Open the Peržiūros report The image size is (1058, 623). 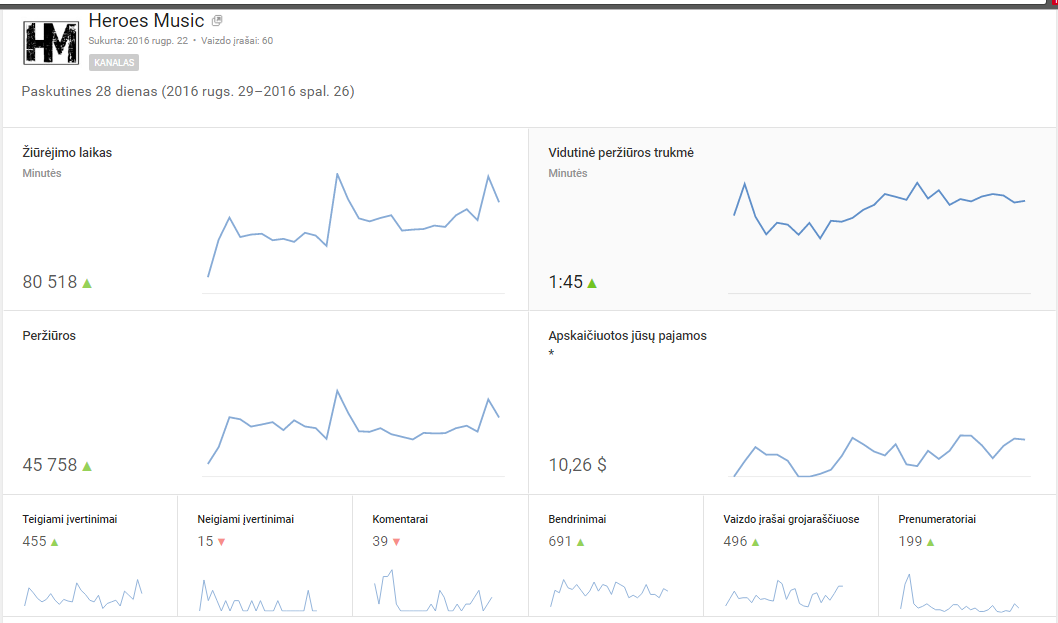[x=49, y=335]
